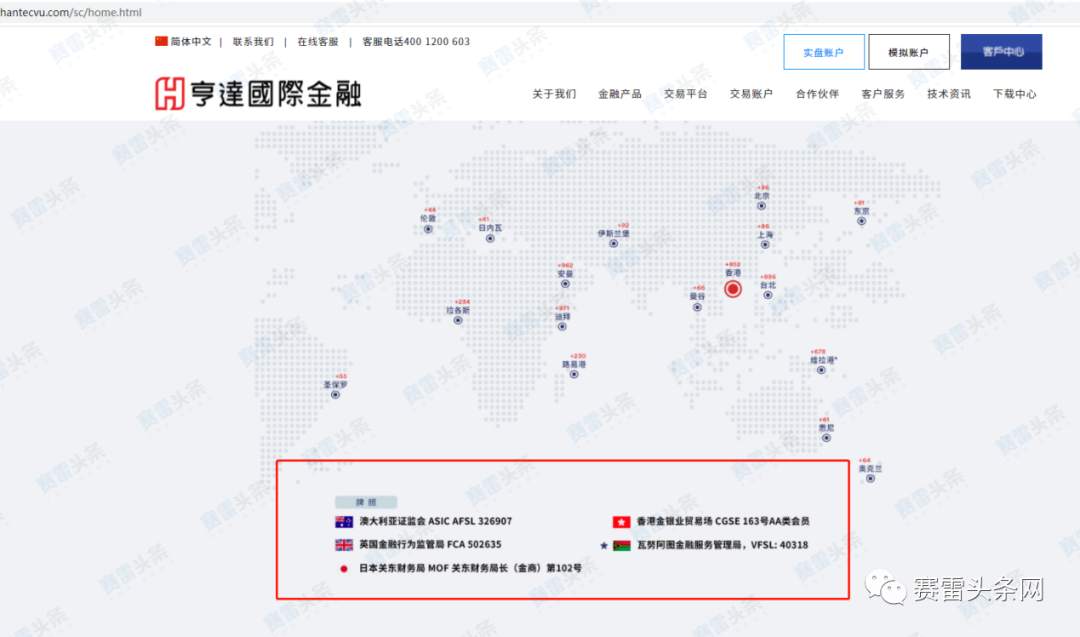Click the Japan red dot flag icon
The height and width of the screenshot is (637, 1080).
pyautogui.click(x=344, y=569)
